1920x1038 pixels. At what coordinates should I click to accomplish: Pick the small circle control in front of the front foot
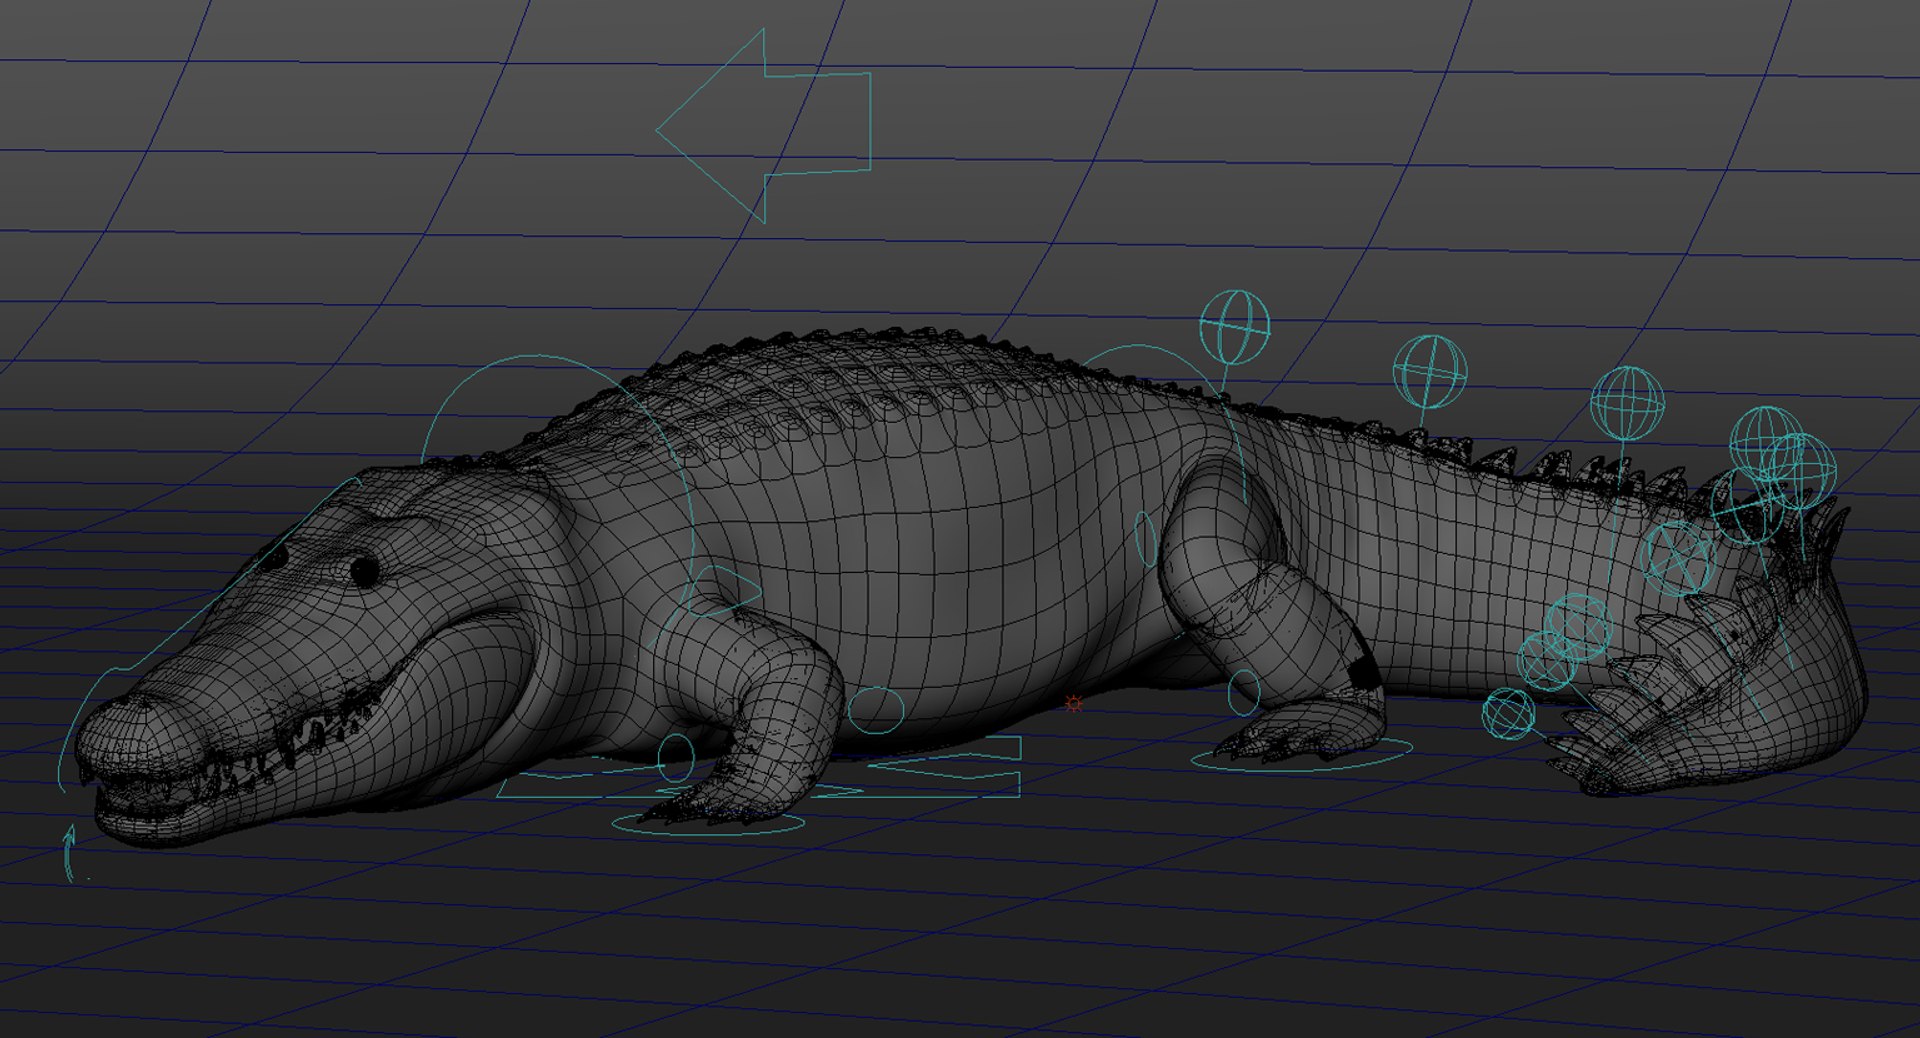(x=677, y=757)
